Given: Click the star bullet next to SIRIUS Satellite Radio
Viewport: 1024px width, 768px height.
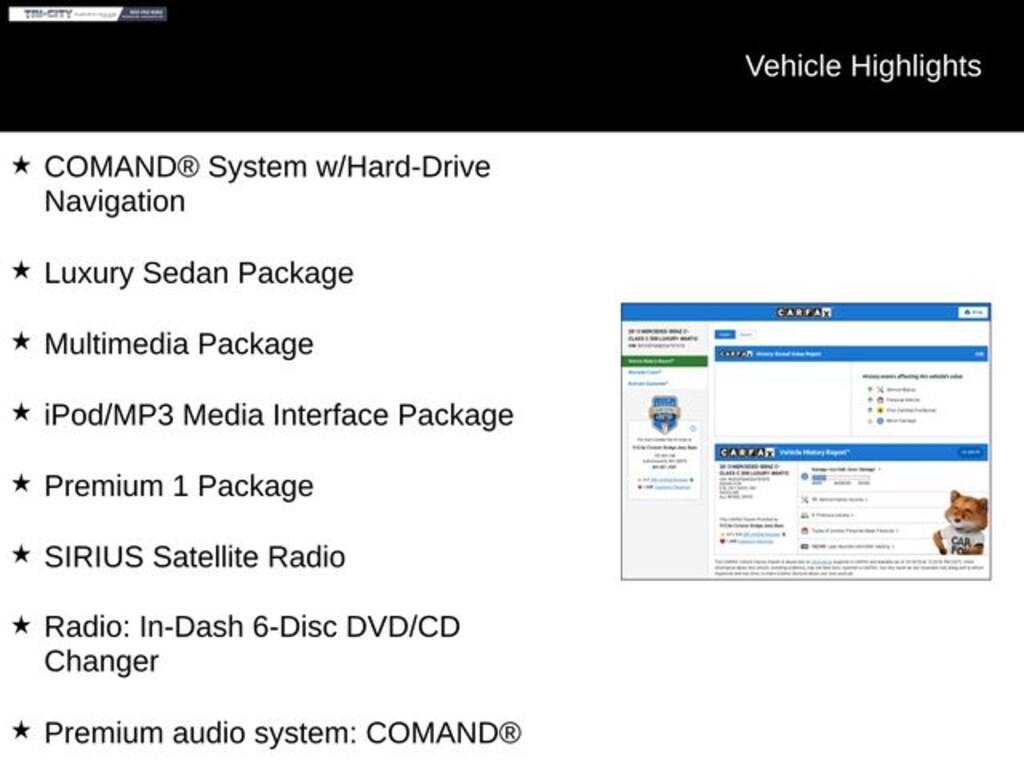Looking at the screenshot, I should coord(21,555).
